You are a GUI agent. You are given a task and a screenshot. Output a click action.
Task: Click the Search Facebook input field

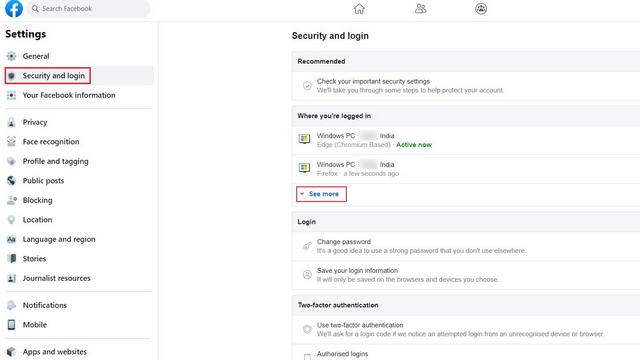[89, 9]
